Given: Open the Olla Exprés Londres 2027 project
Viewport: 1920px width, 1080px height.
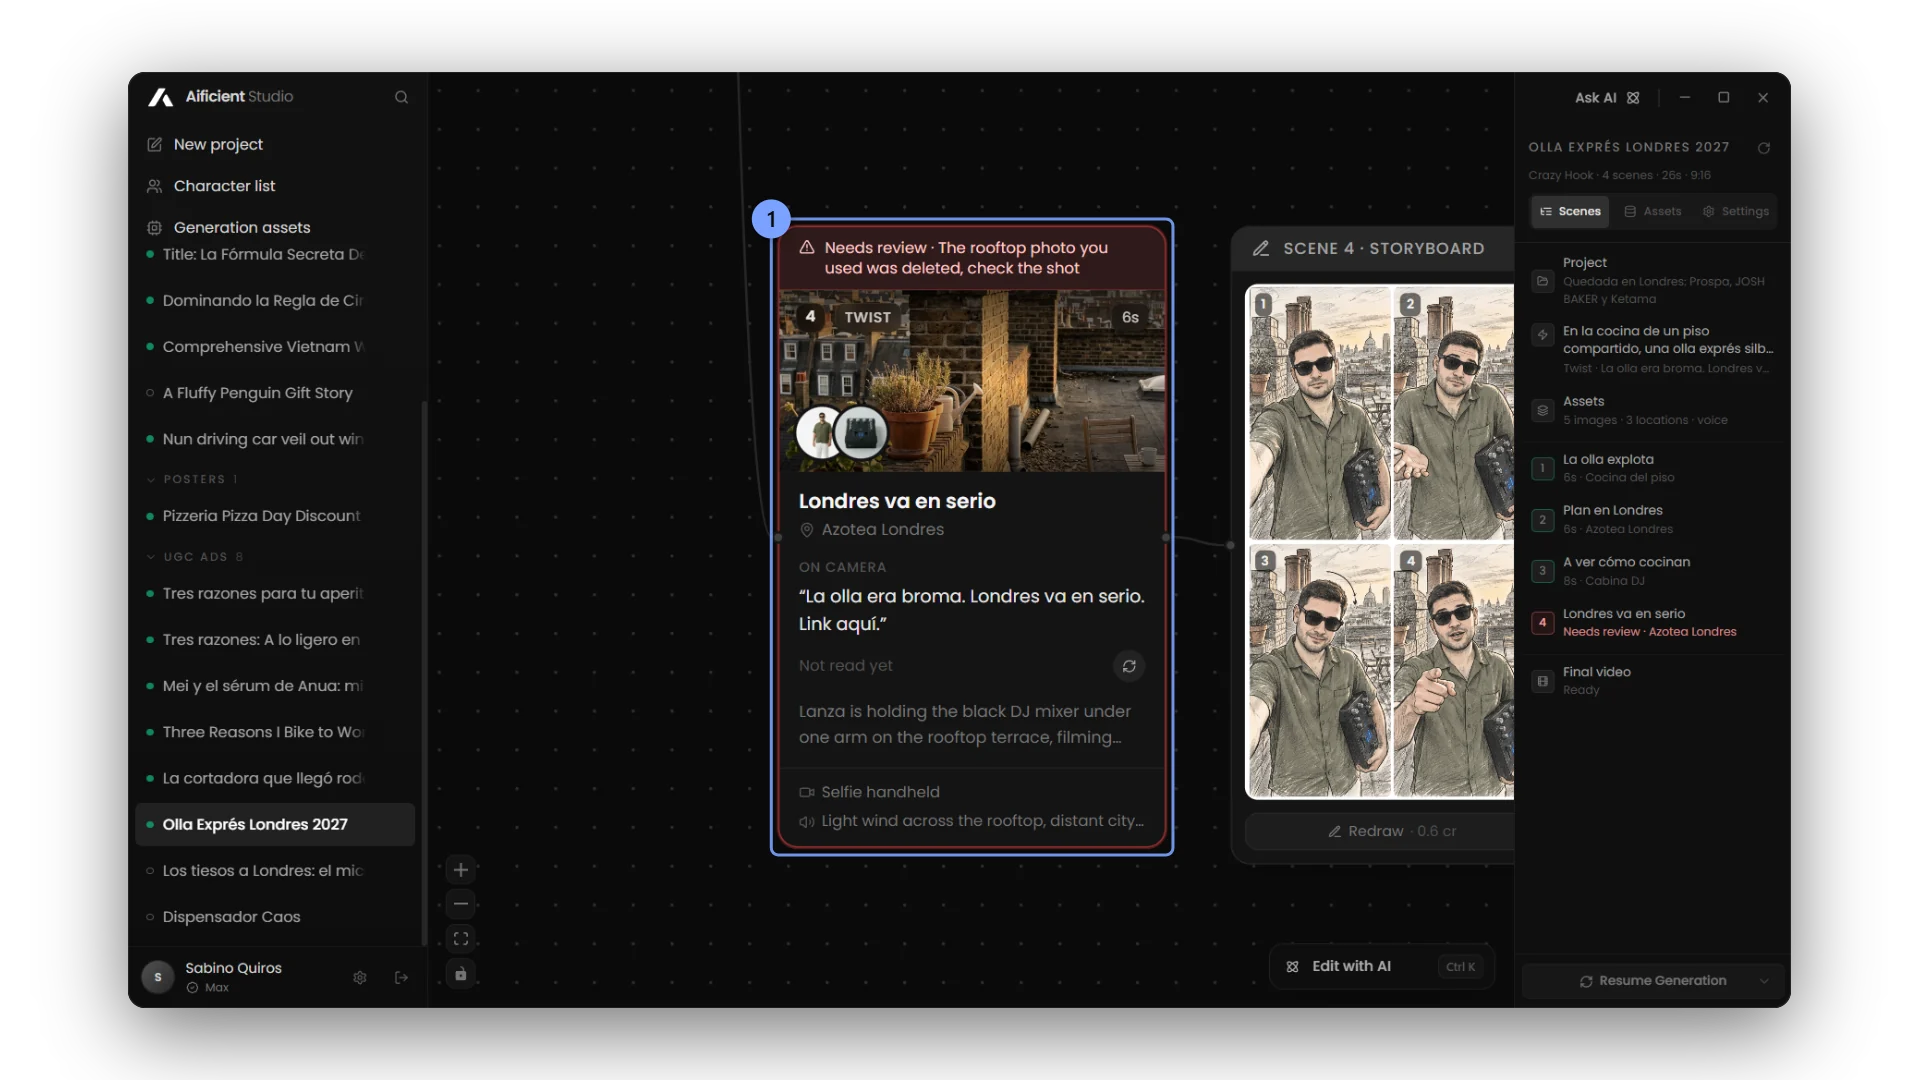Looking at the screenshot, I should [275, 824].
